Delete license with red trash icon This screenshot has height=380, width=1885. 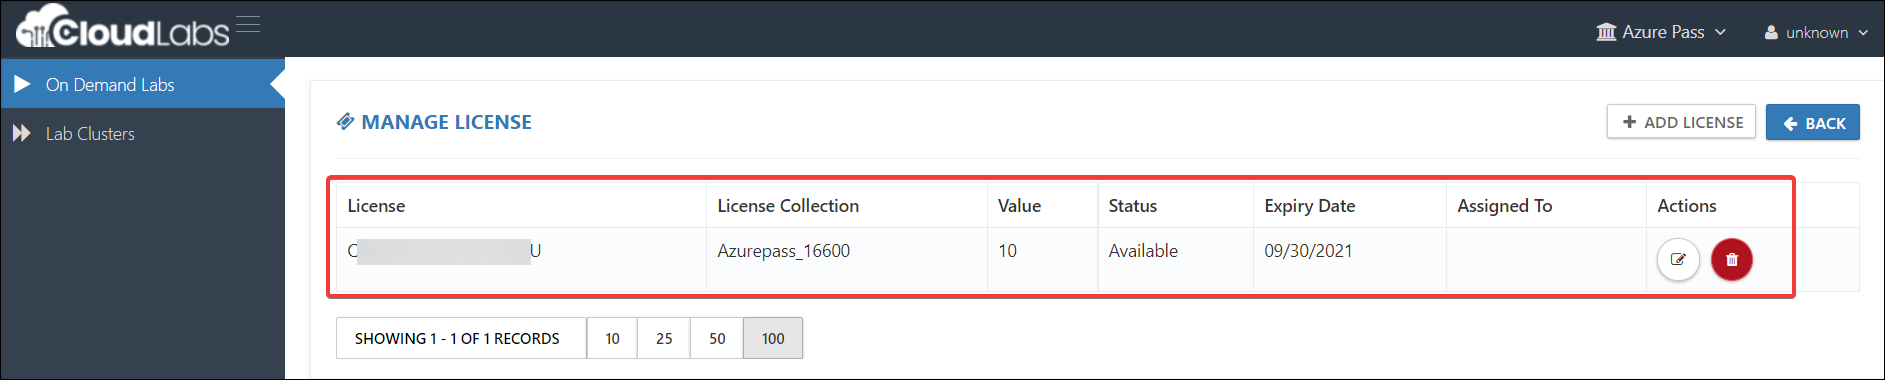(1732, 260)
